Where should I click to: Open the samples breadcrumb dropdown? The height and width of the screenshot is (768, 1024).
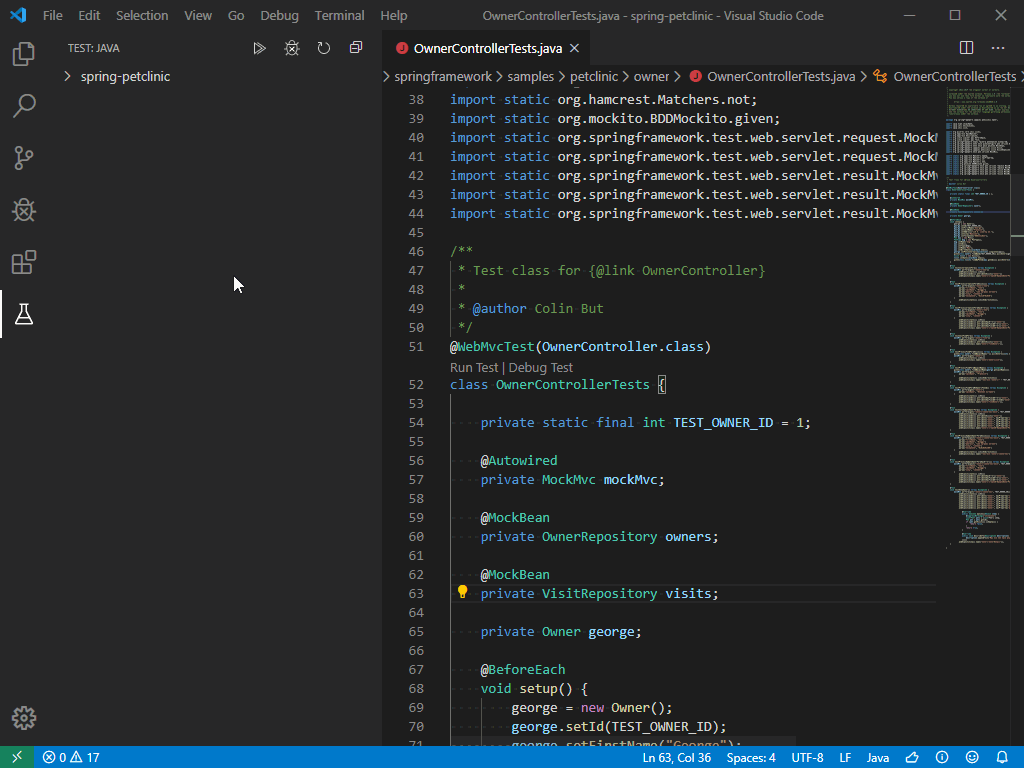(530, 76)
